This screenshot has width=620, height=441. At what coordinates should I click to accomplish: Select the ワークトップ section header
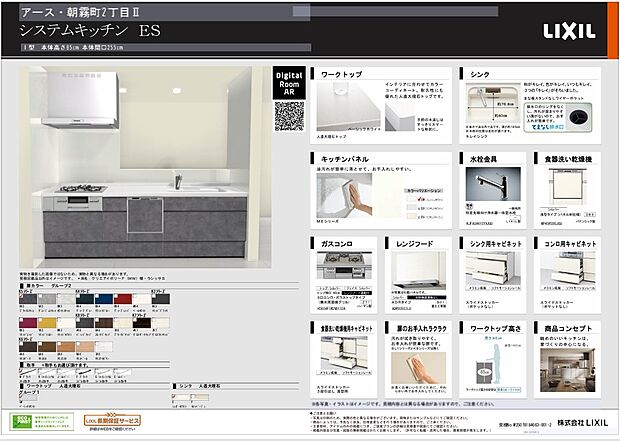tap(340, 74)
